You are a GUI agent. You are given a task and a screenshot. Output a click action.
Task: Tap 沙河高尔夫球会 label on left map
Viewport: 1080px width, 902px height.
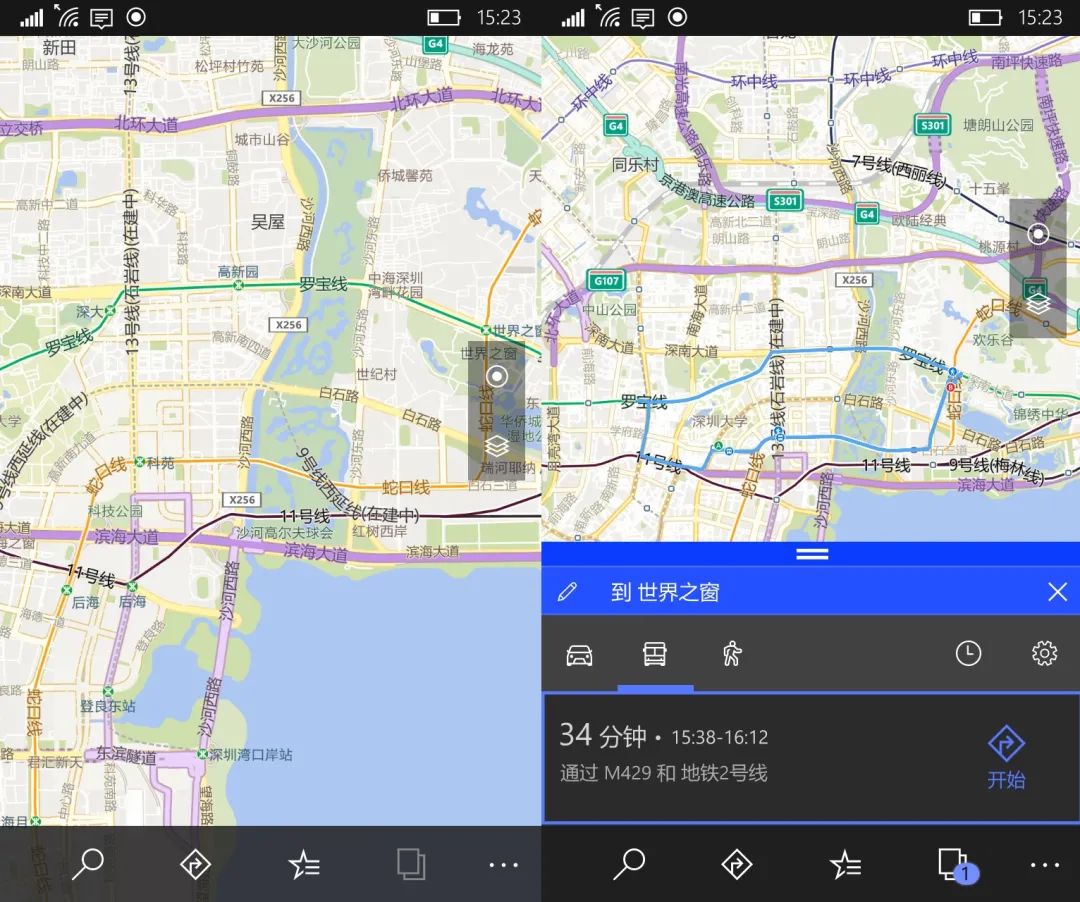pos(284,532)
